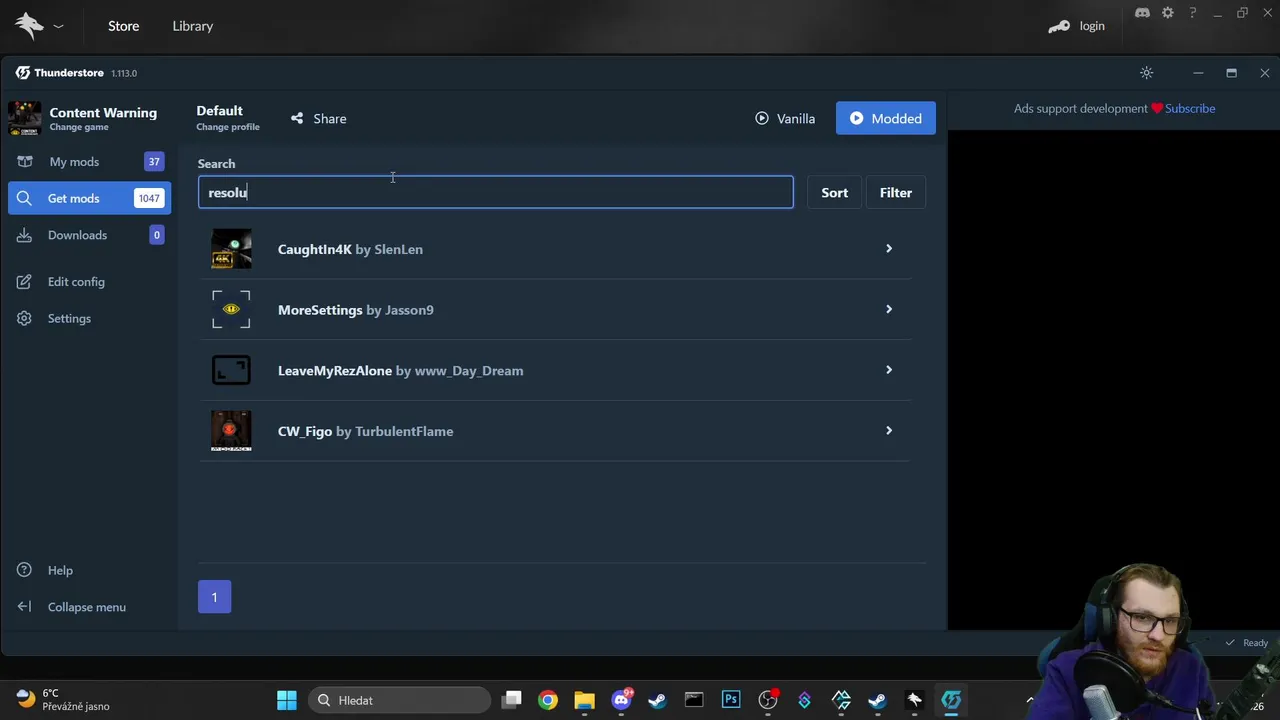Open Overwolf settings gear icon
This screenshot has width=1280, height=720.
pyautogui.click(x=1168, y=13)
